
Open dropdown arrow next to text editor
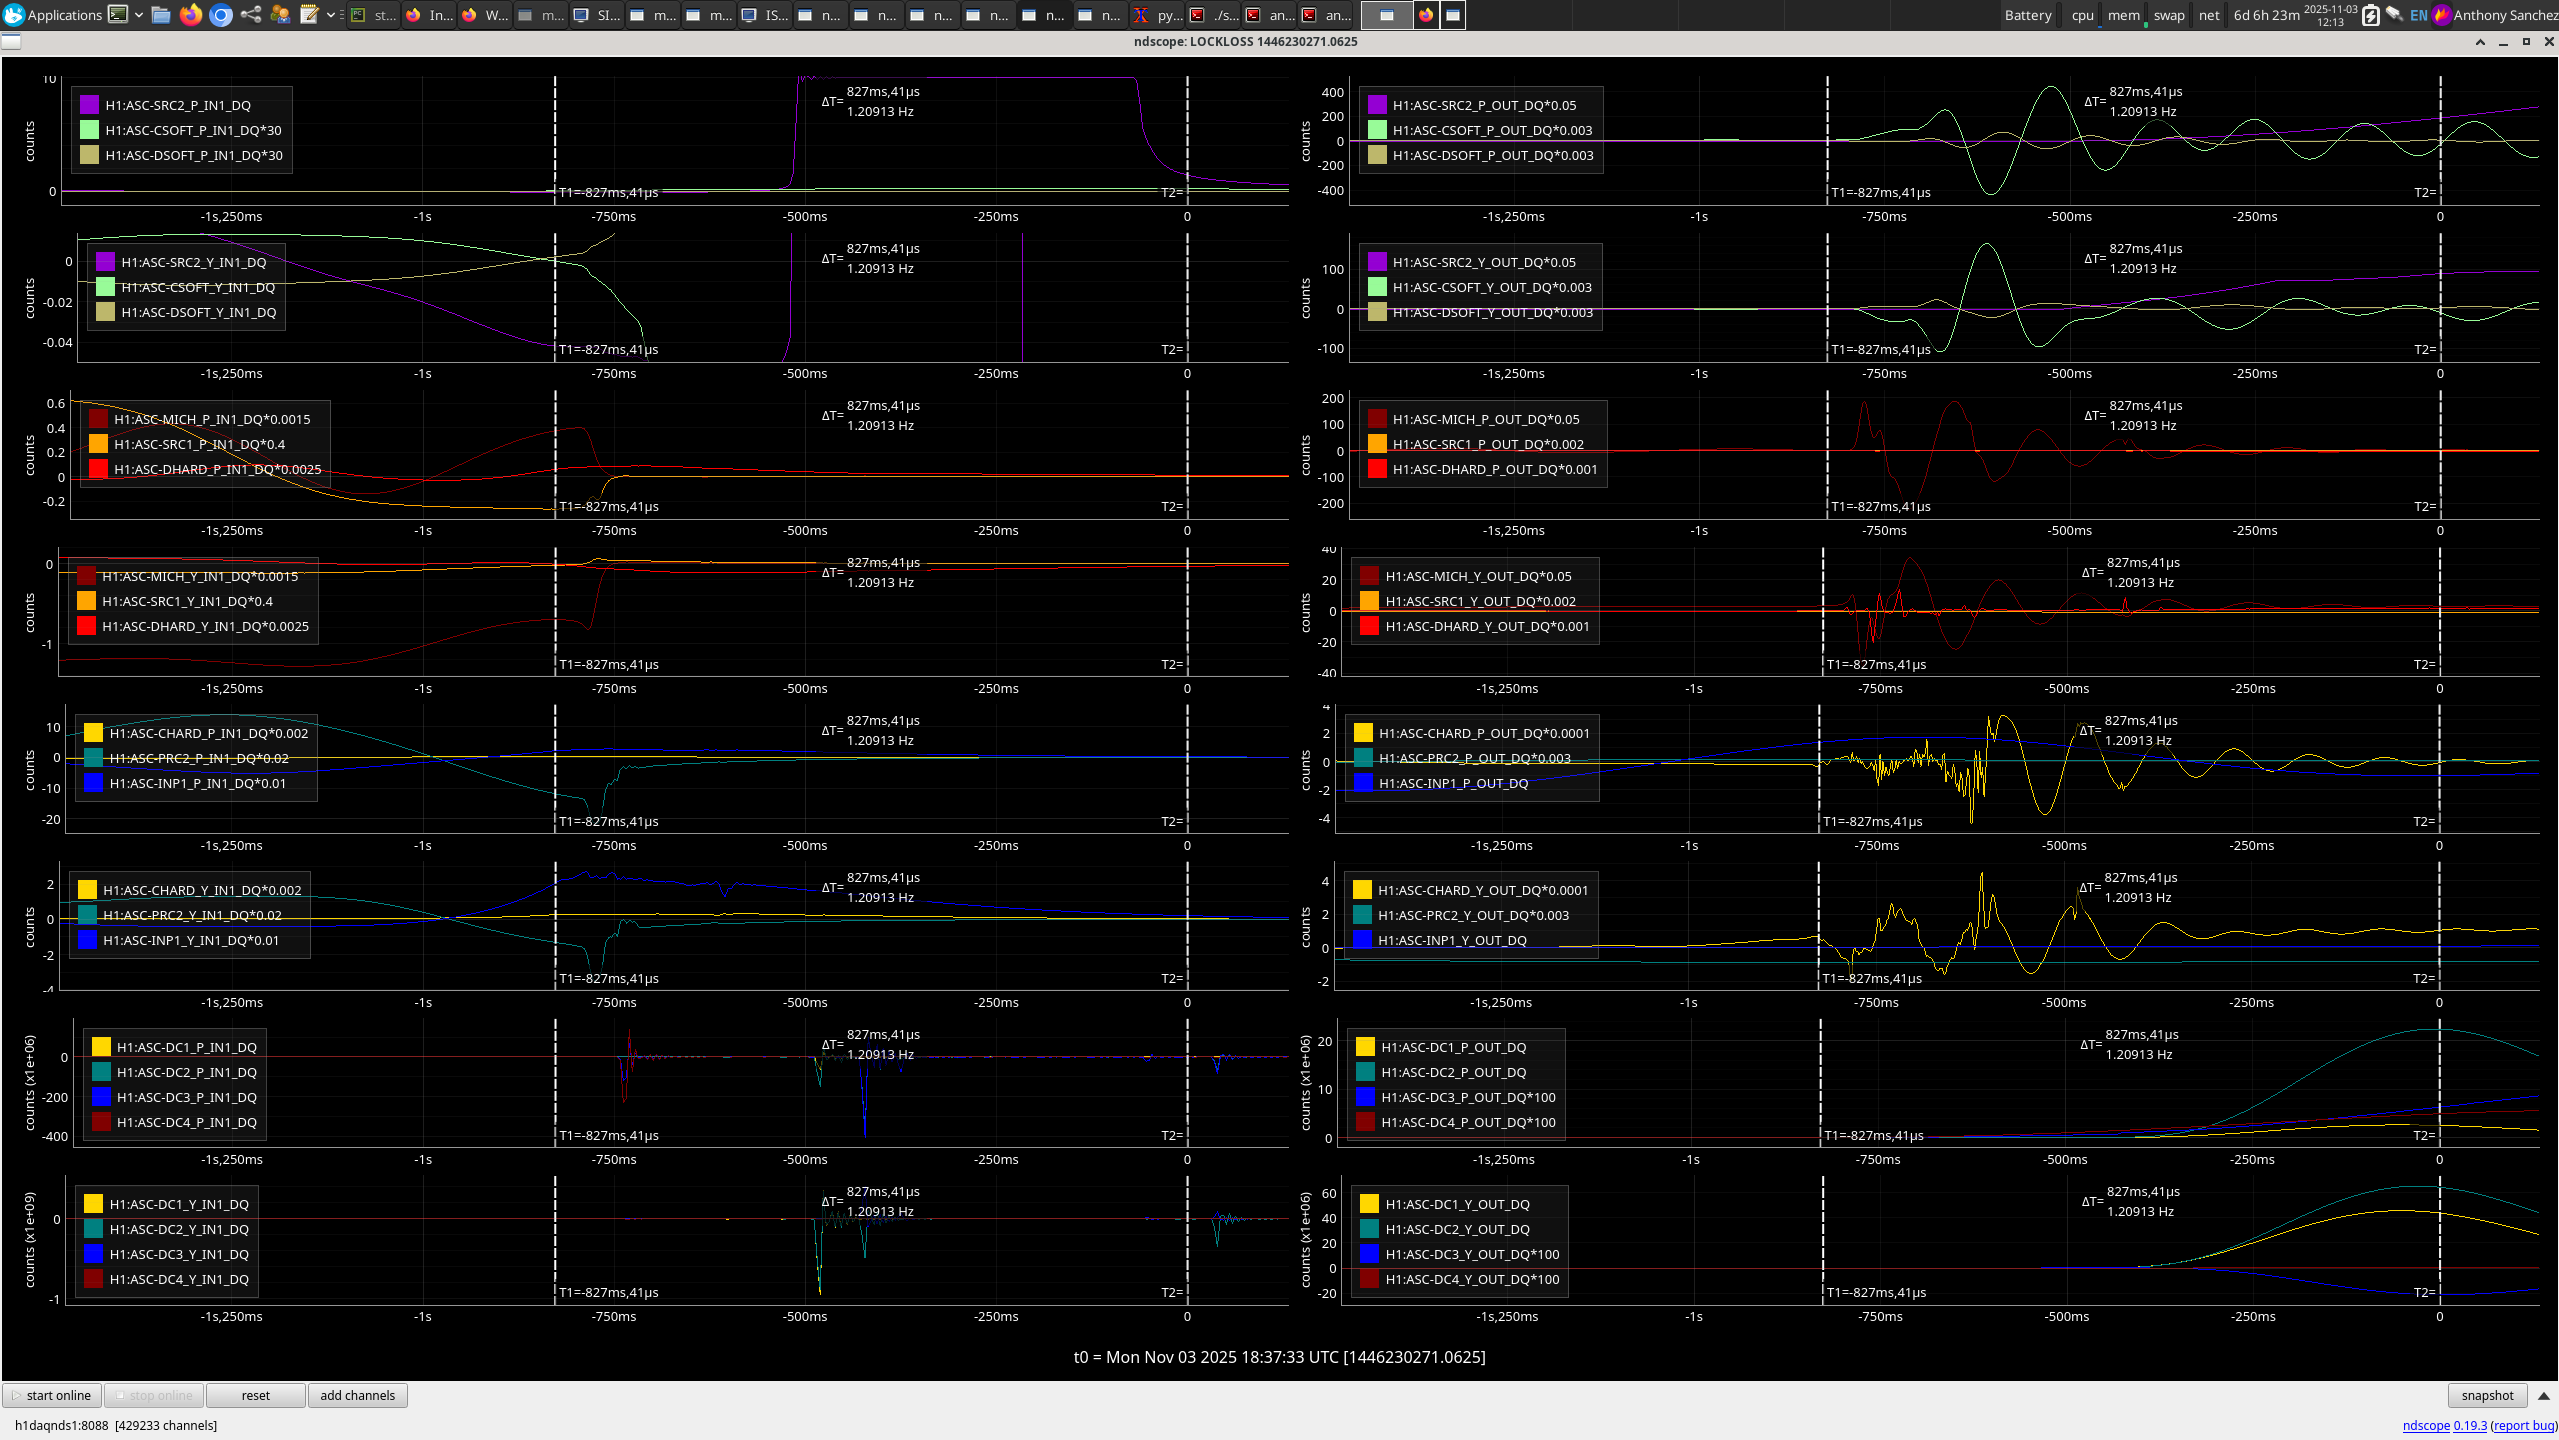click(x=331, y=15)
